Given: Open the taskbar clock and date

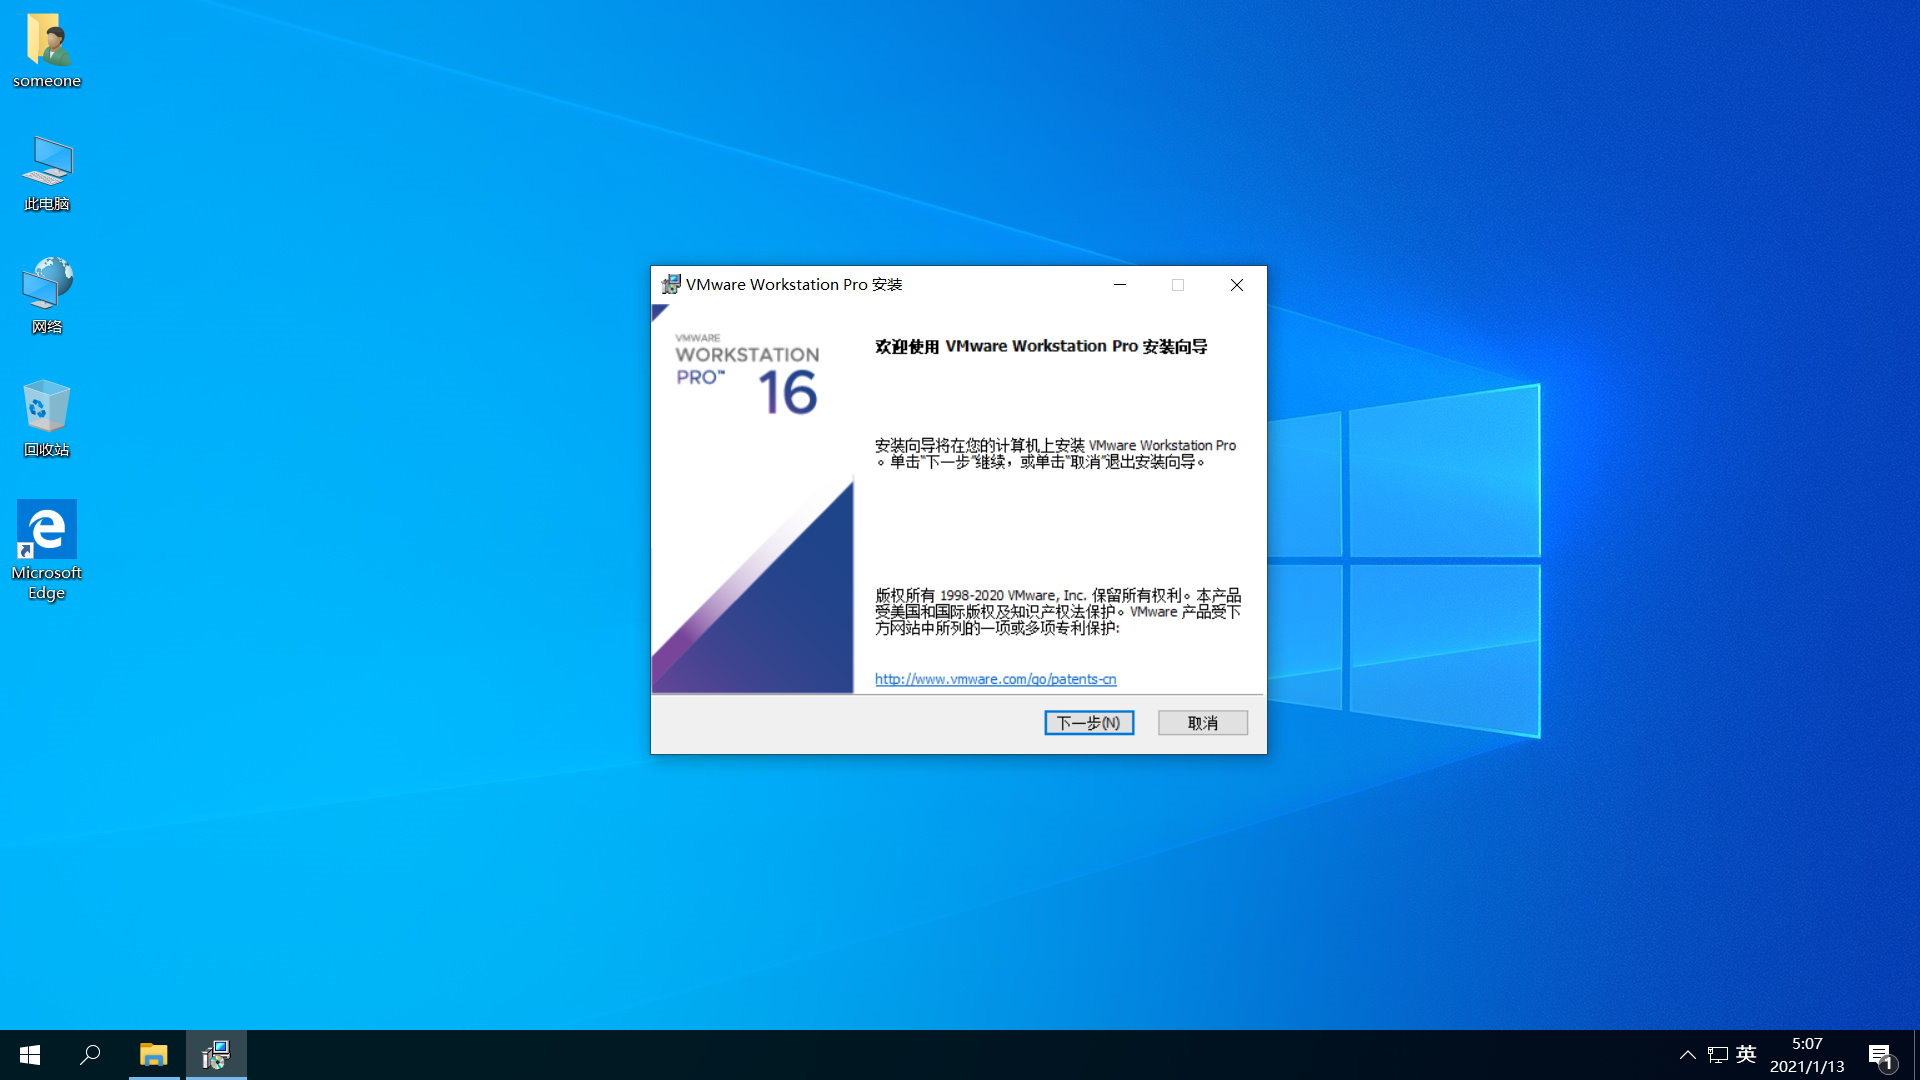Looking at the screenshot, I should pos(1807,1055).
